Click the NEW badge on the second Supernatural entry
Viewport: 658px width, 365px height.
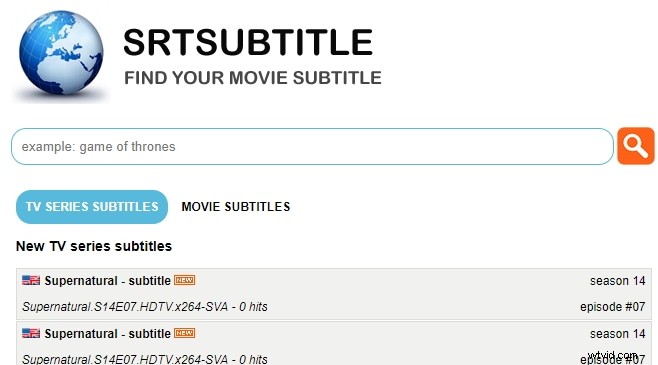[185, 333]
